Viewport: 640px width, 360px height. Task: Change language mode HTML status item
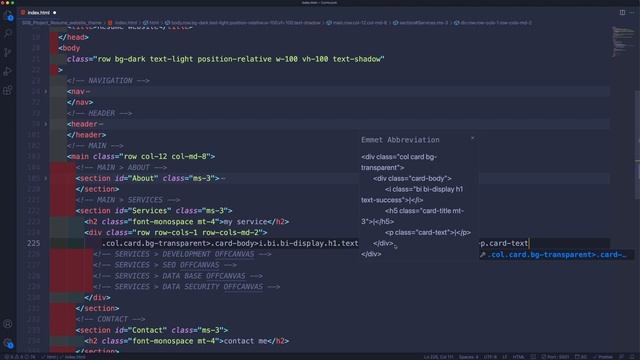click(519, 357)
